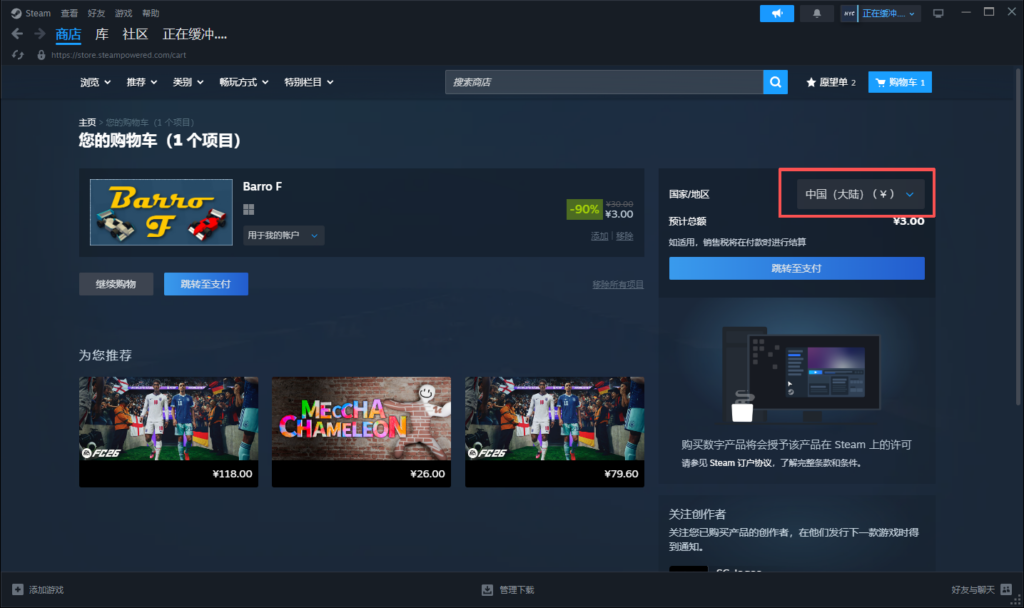Viewport: 1024px width, 608px height.
Task: Click the 移除 link for Barro F
Action: point(624,236)
